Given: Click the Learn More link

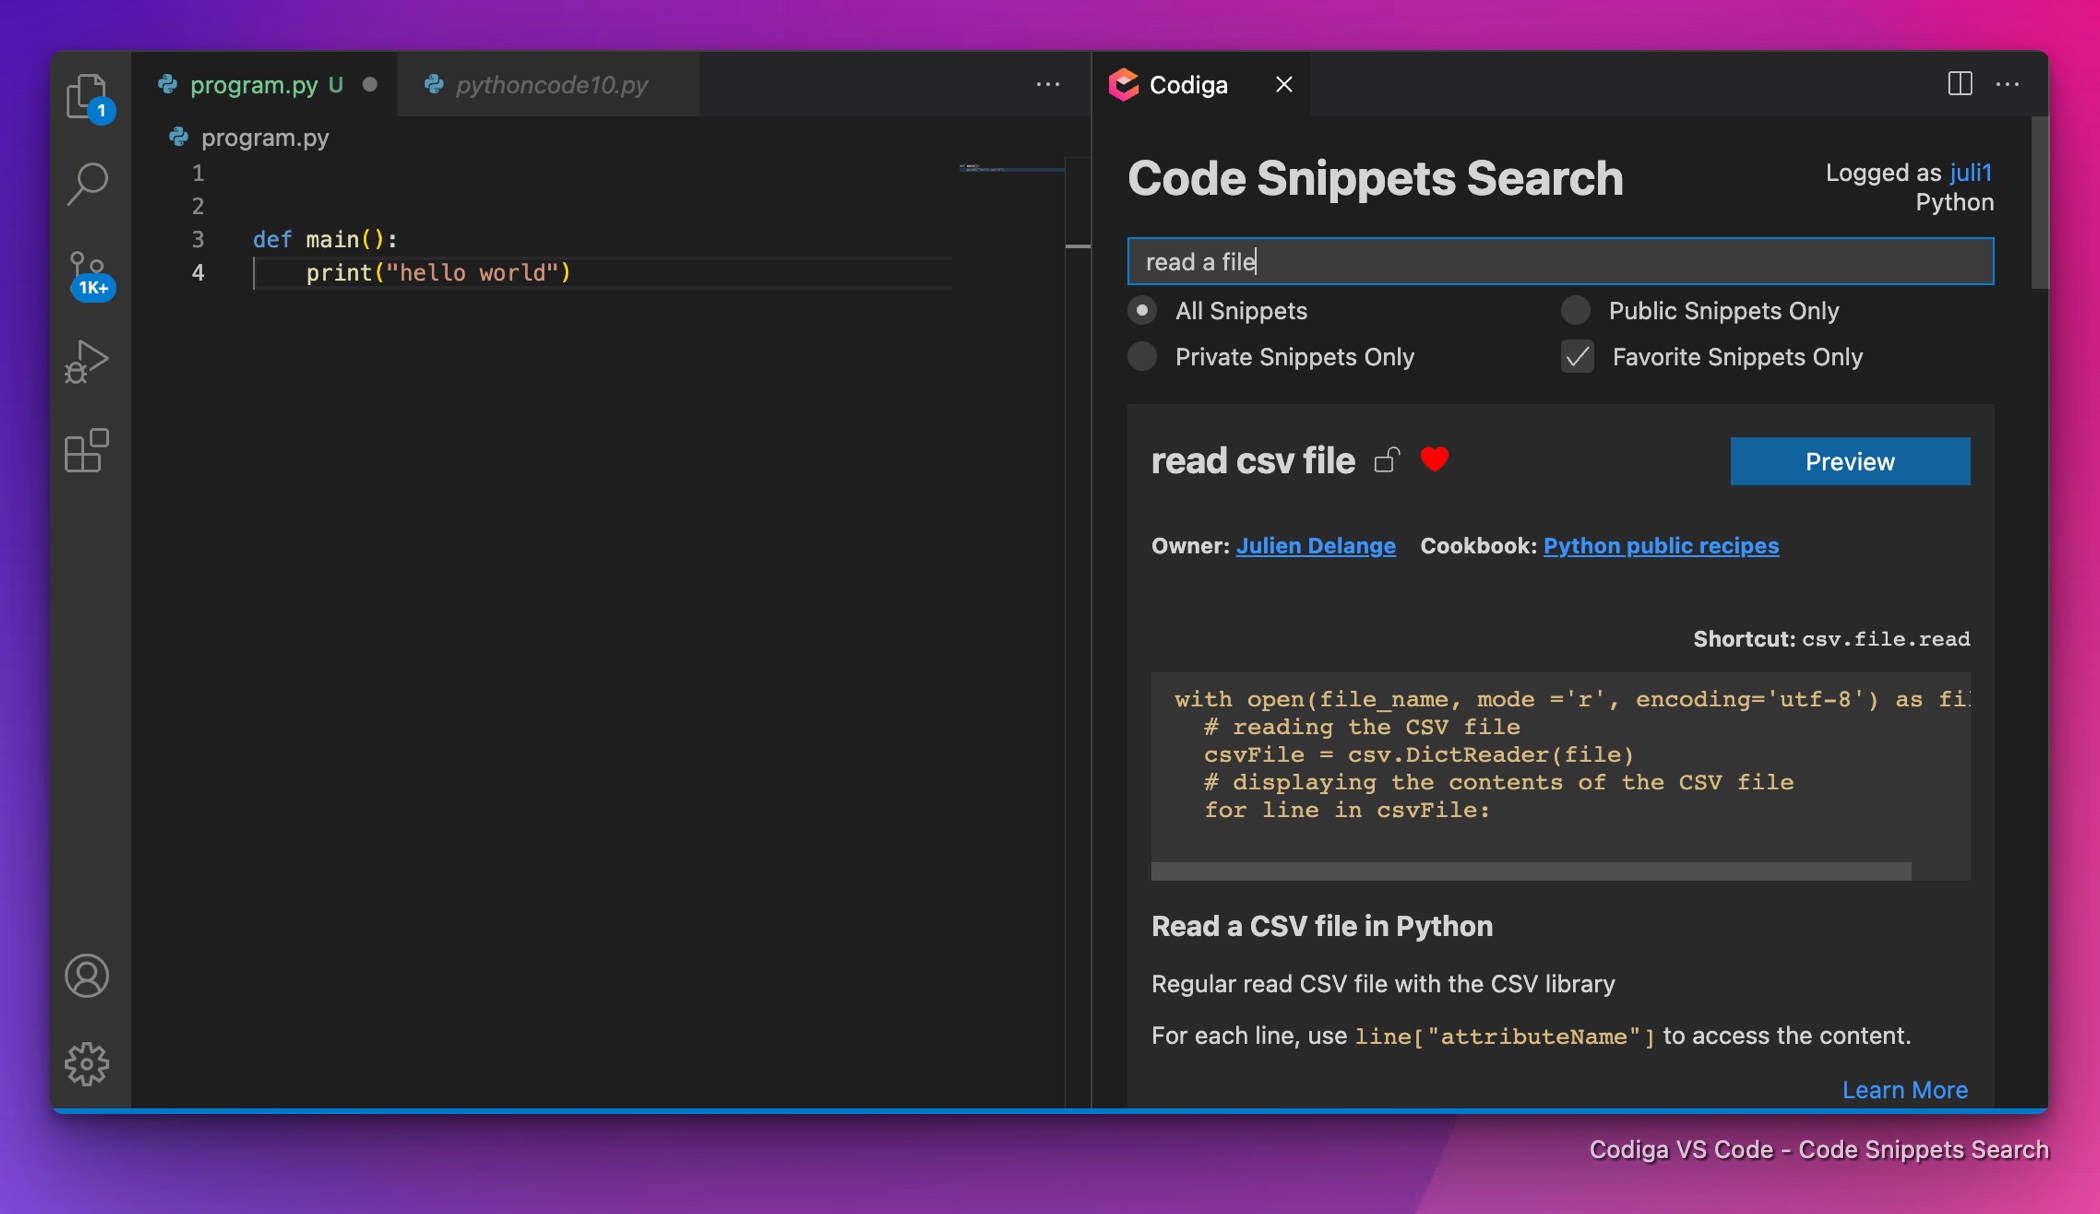Looking at the screenshot, I should [1905, 1090].
